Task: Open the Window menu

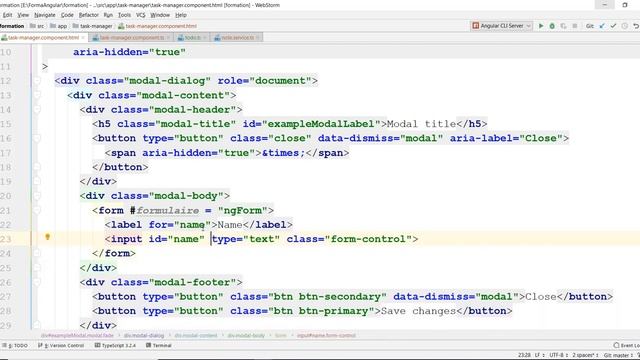Action: [160, 15]
